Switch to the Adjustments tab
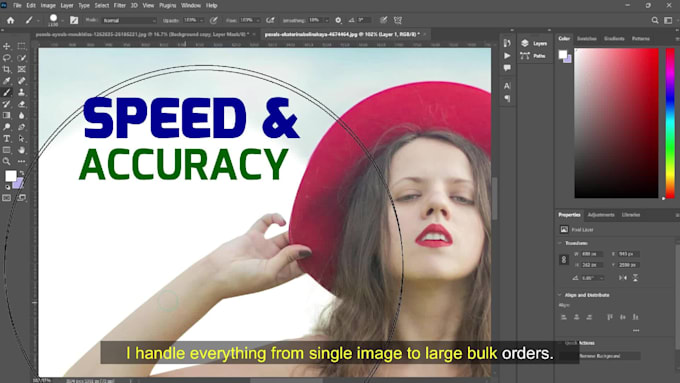The width and height of the screenshot is (680, 383). (601, 215)
